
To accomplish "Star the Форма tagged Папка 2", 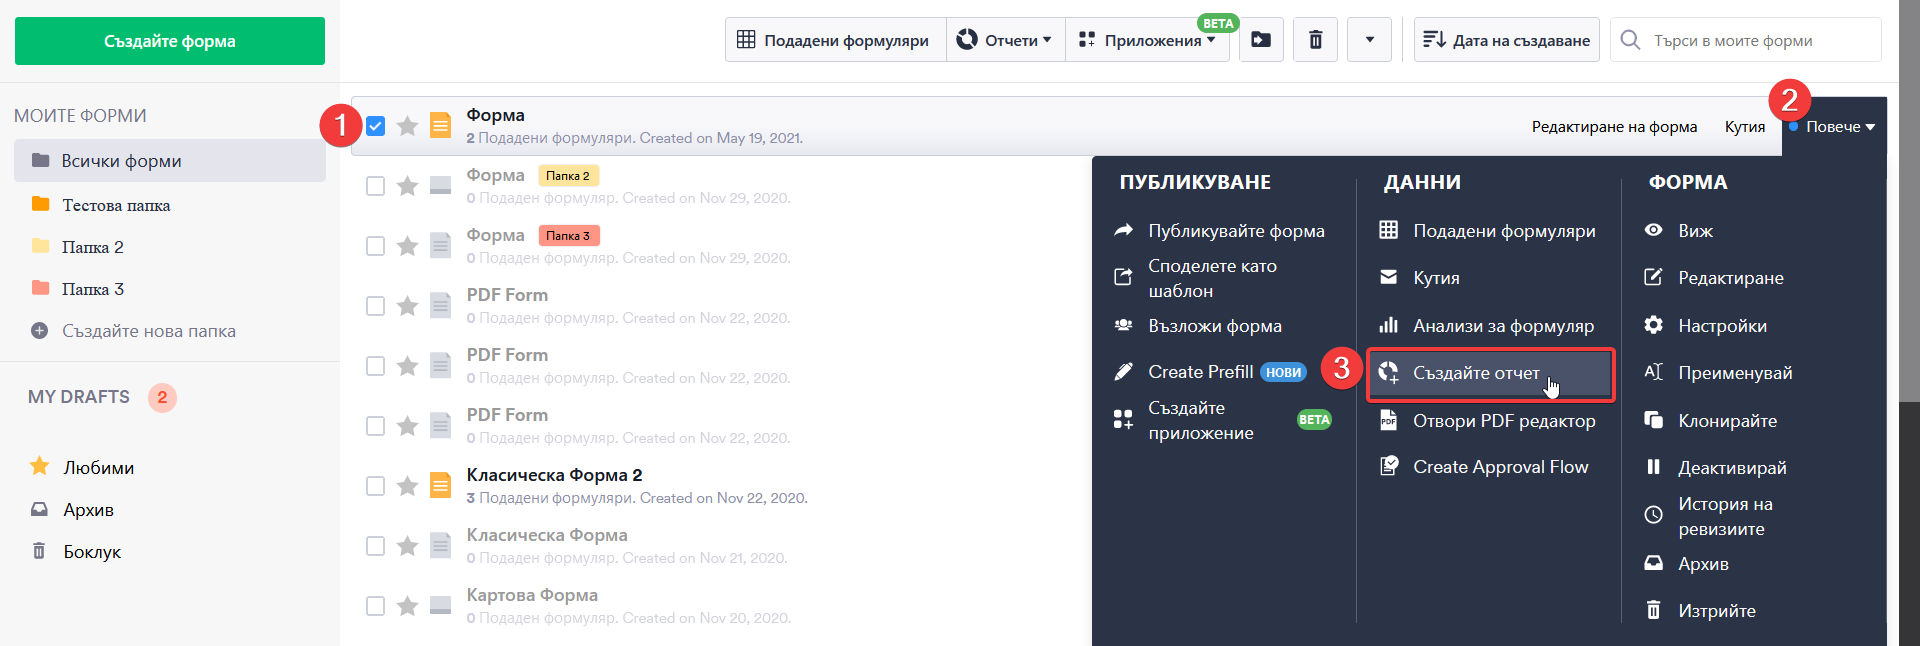I will click(x=407, y=186).
